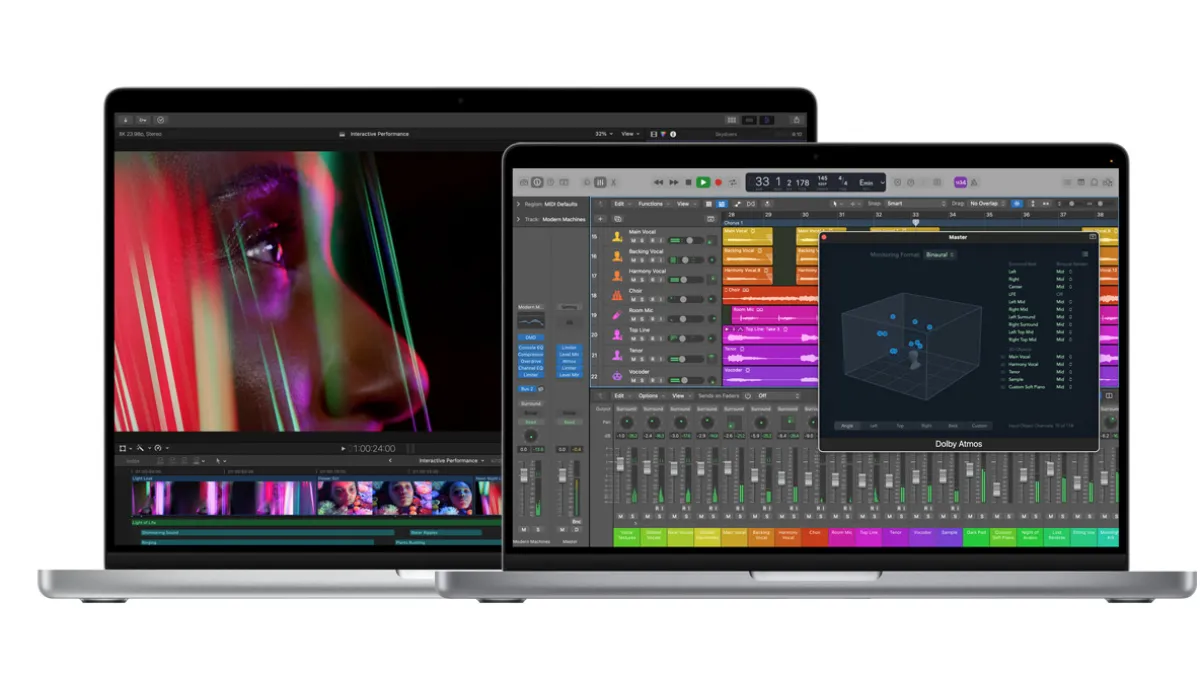The height and width of the screenshot is (675, 1200).
Task: Click the Main Vocal track icon
Action: (x=617, y=237)
